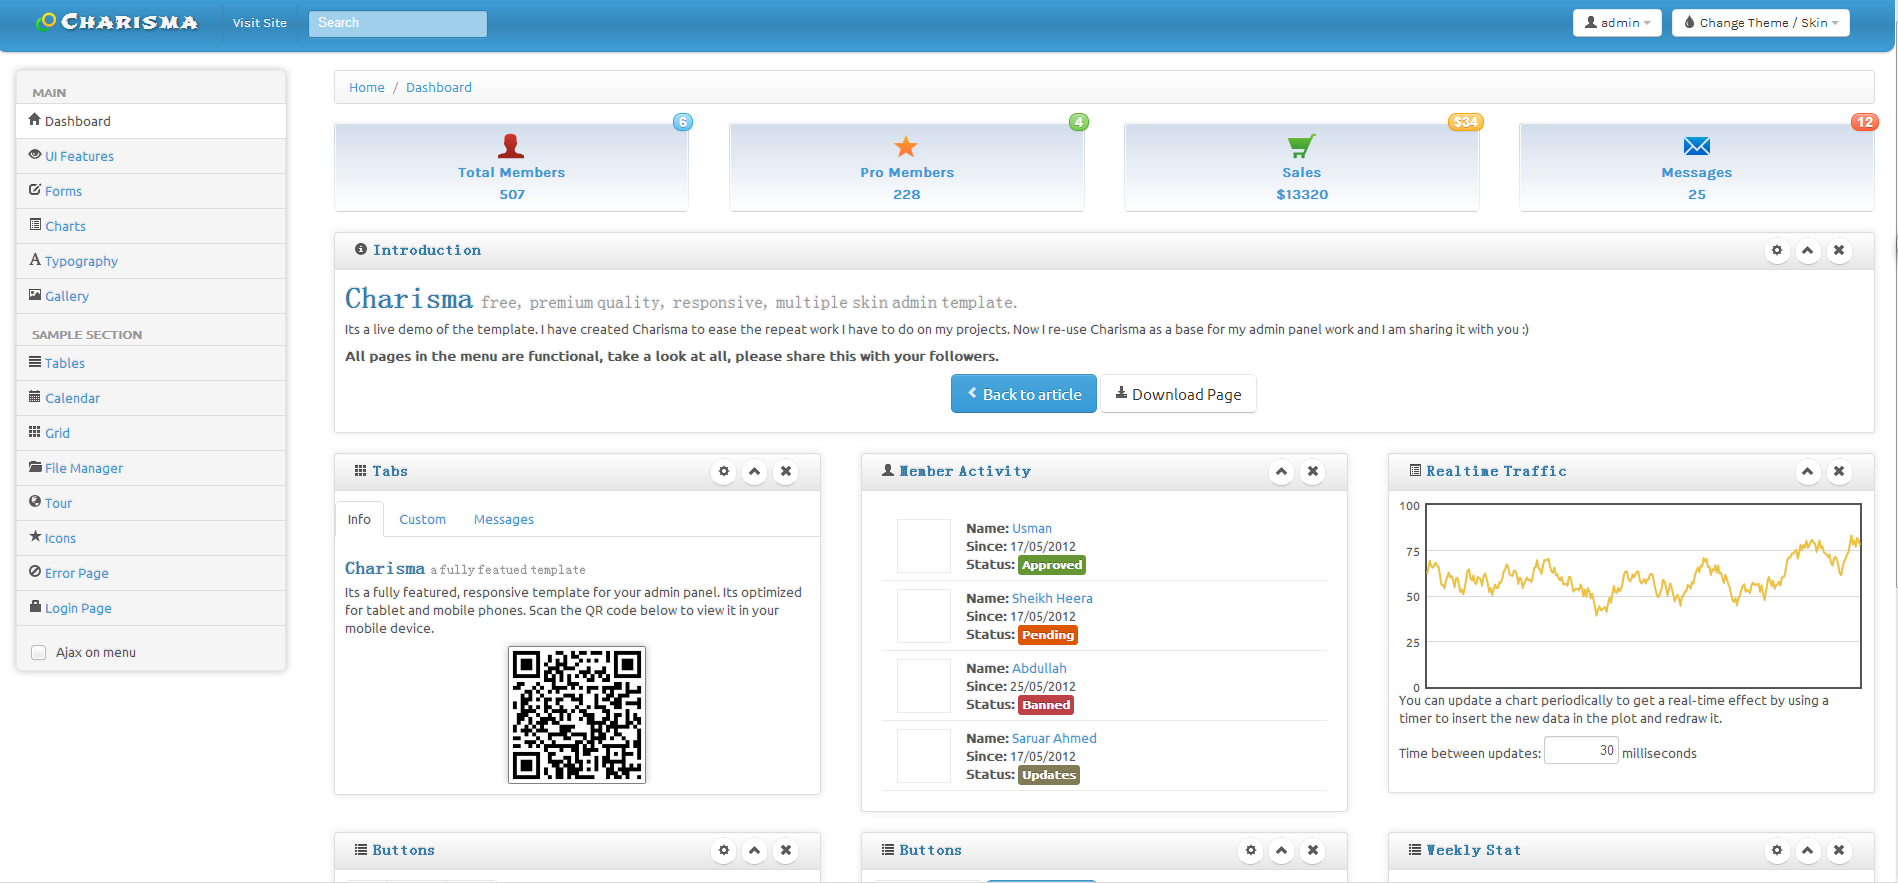The width and height of the screenshot is (1898, 883).
Task: Open settings gear in Introduction panel
Action: [x=1777, y=251]
